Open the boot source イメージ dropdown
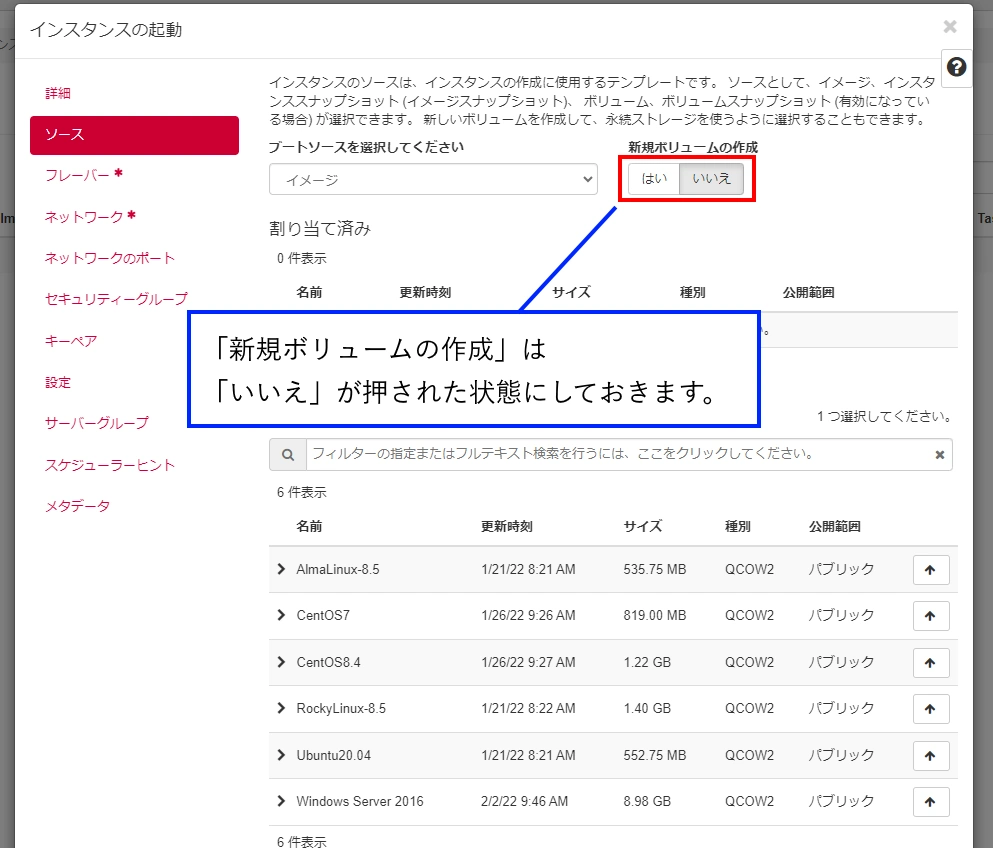This screenshot has width=993, height=848. (x=433, y=180)
